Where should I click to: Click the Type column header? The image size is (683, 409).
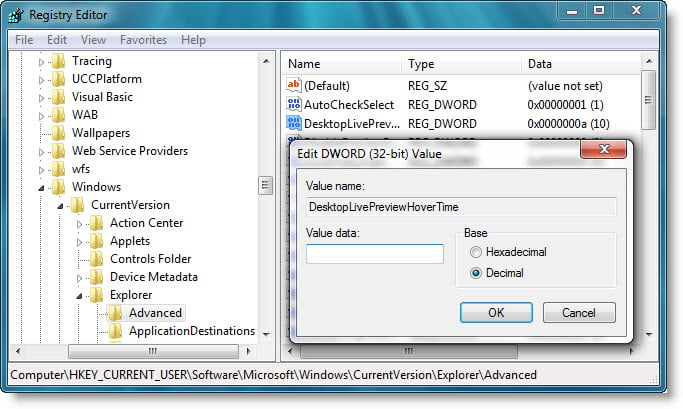461,64
